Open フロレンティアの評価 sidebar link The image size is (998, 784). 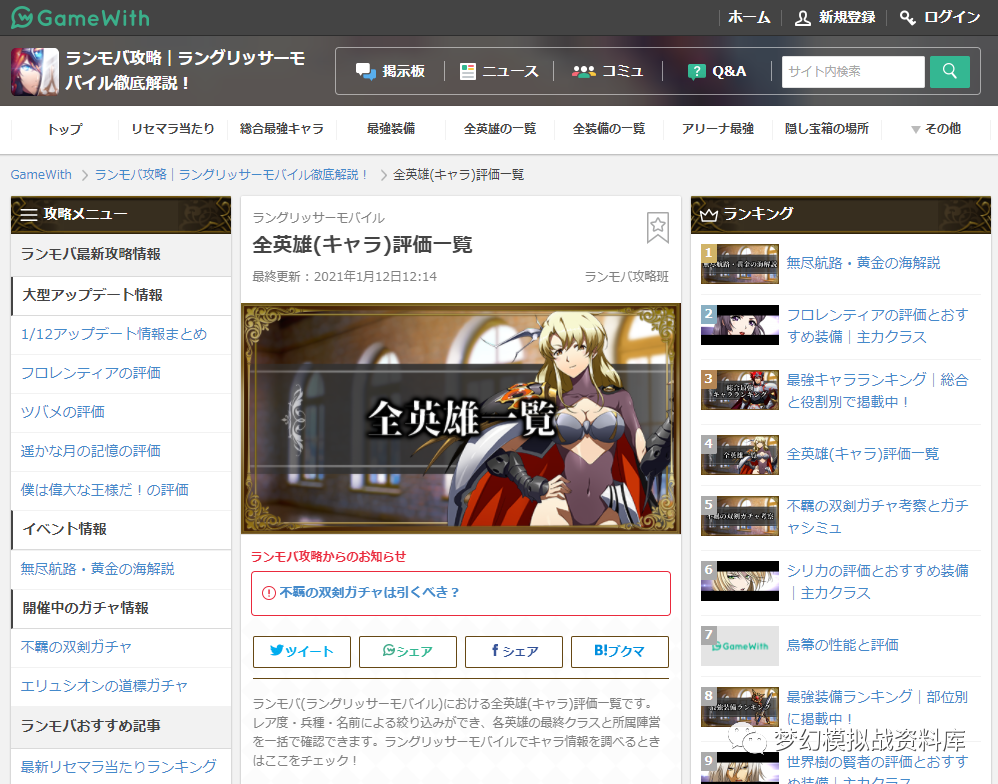(90, 373)
